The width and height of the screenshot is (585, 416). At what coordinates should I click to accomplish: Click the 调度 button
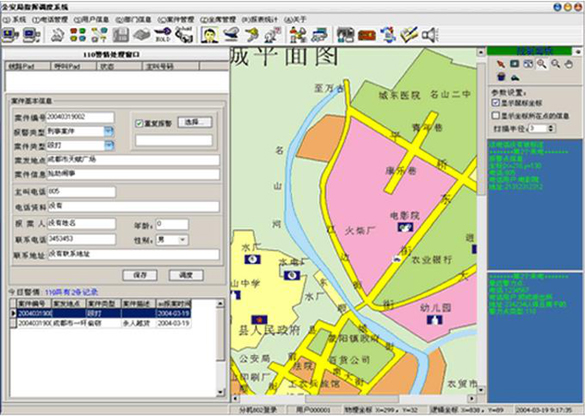[x=186, y=275]
